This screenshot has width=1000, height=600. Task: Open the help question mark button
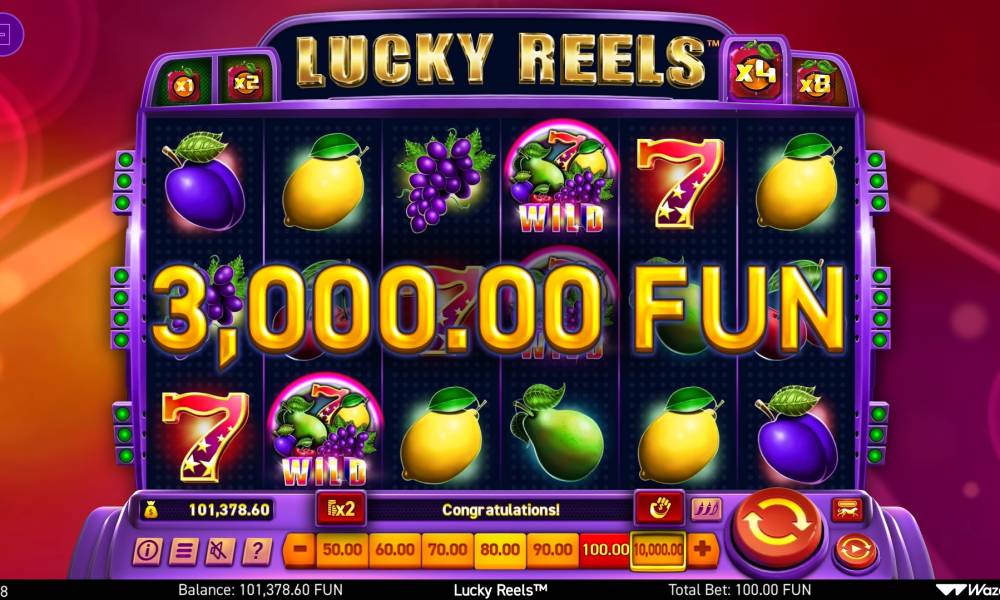(x=257, y=551)
